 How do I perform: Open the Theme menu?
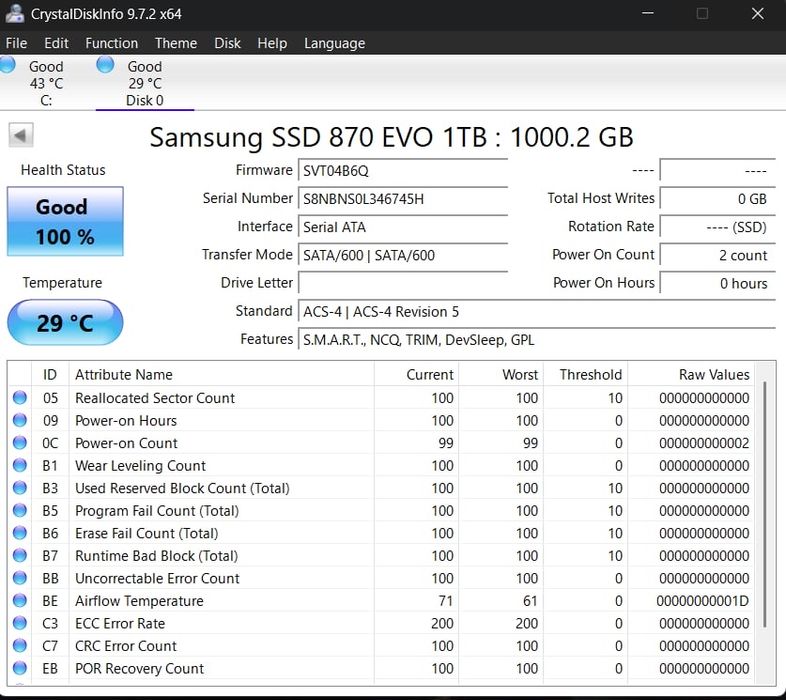[175, 43]
